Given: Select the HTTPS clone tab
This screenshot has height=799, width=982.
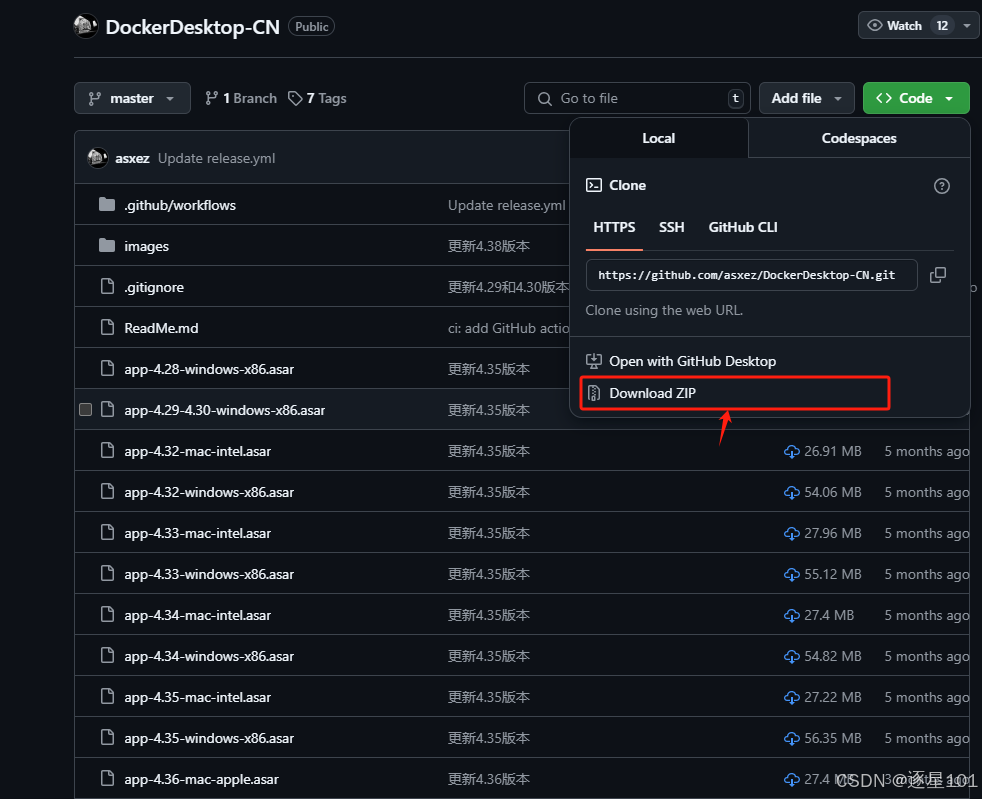Looking at the screenshot, I should point(614,227).
